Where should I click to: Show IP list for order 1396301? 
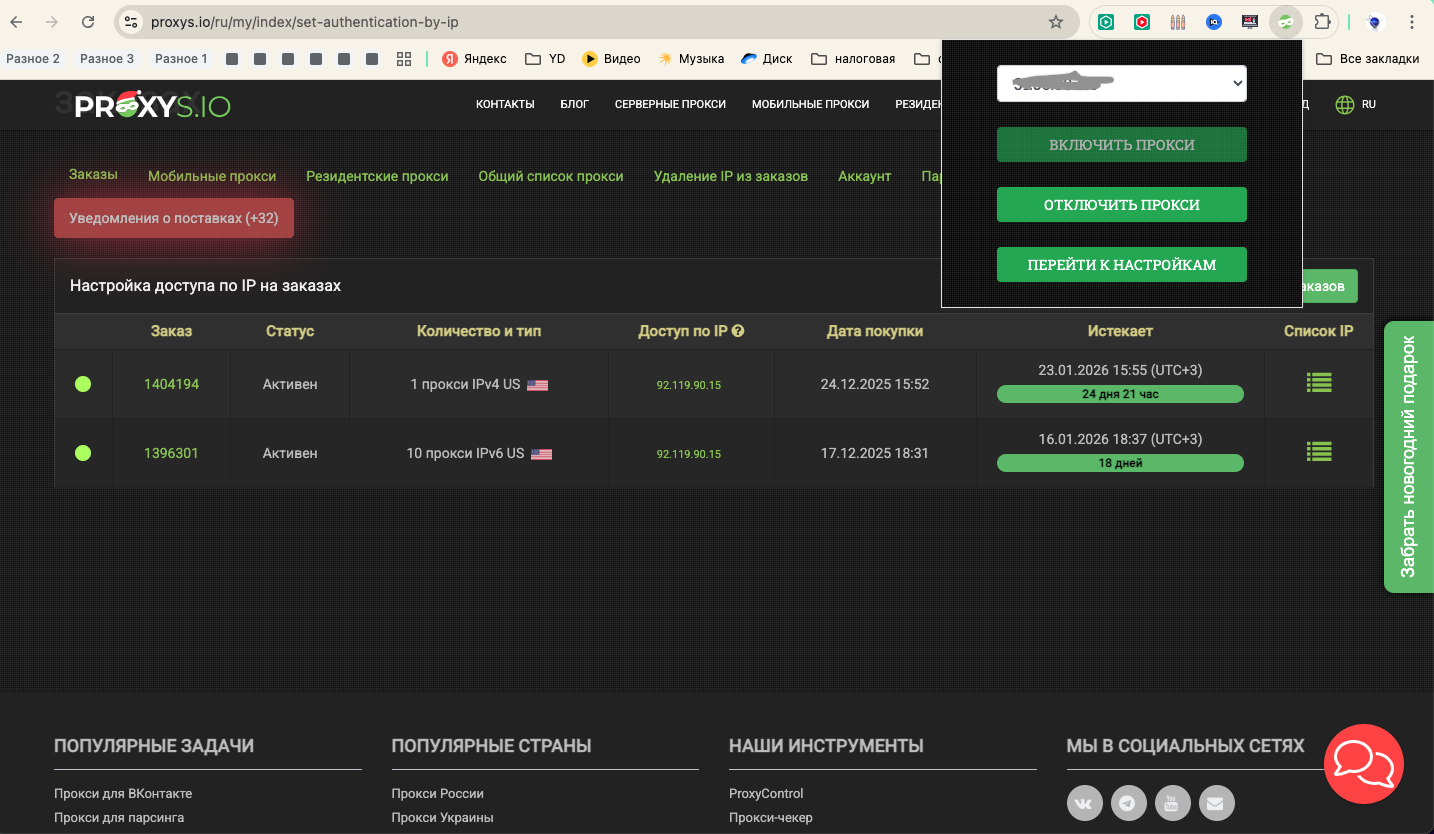coord(1319,452)
